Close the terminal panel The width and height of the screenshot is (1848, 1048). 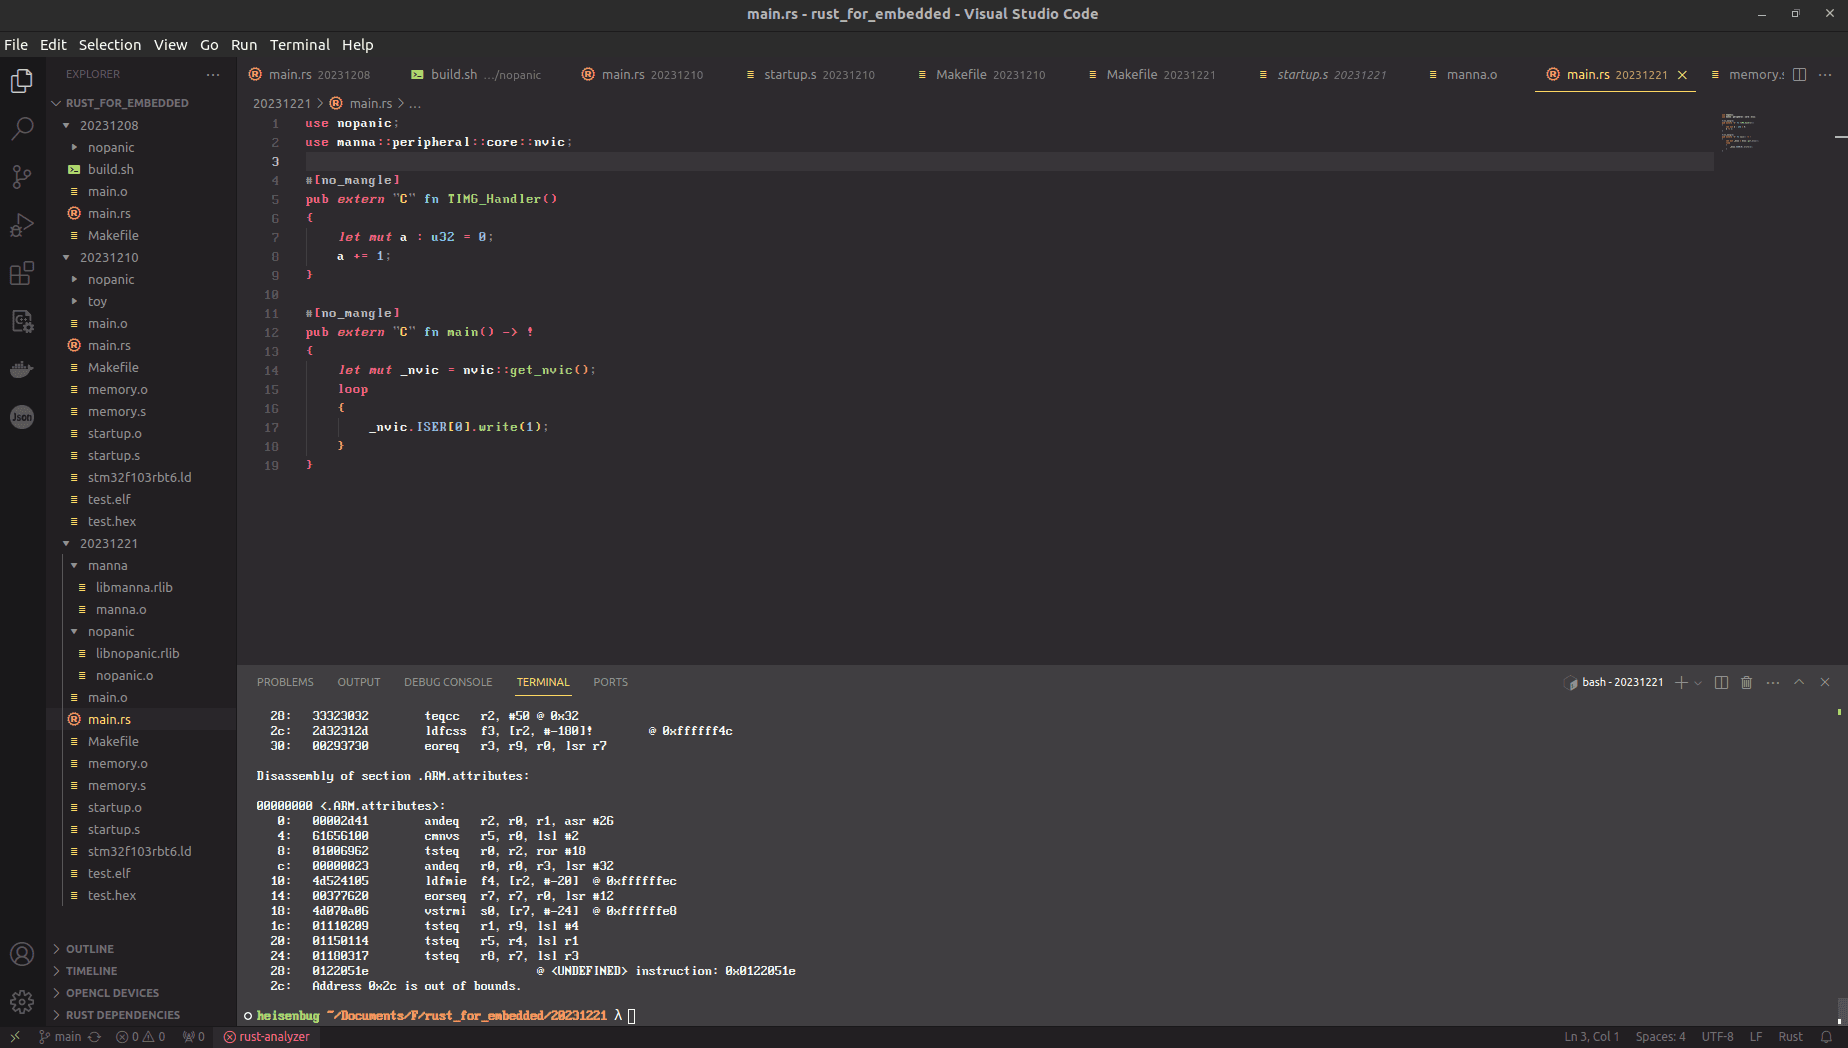point(1825,682)
